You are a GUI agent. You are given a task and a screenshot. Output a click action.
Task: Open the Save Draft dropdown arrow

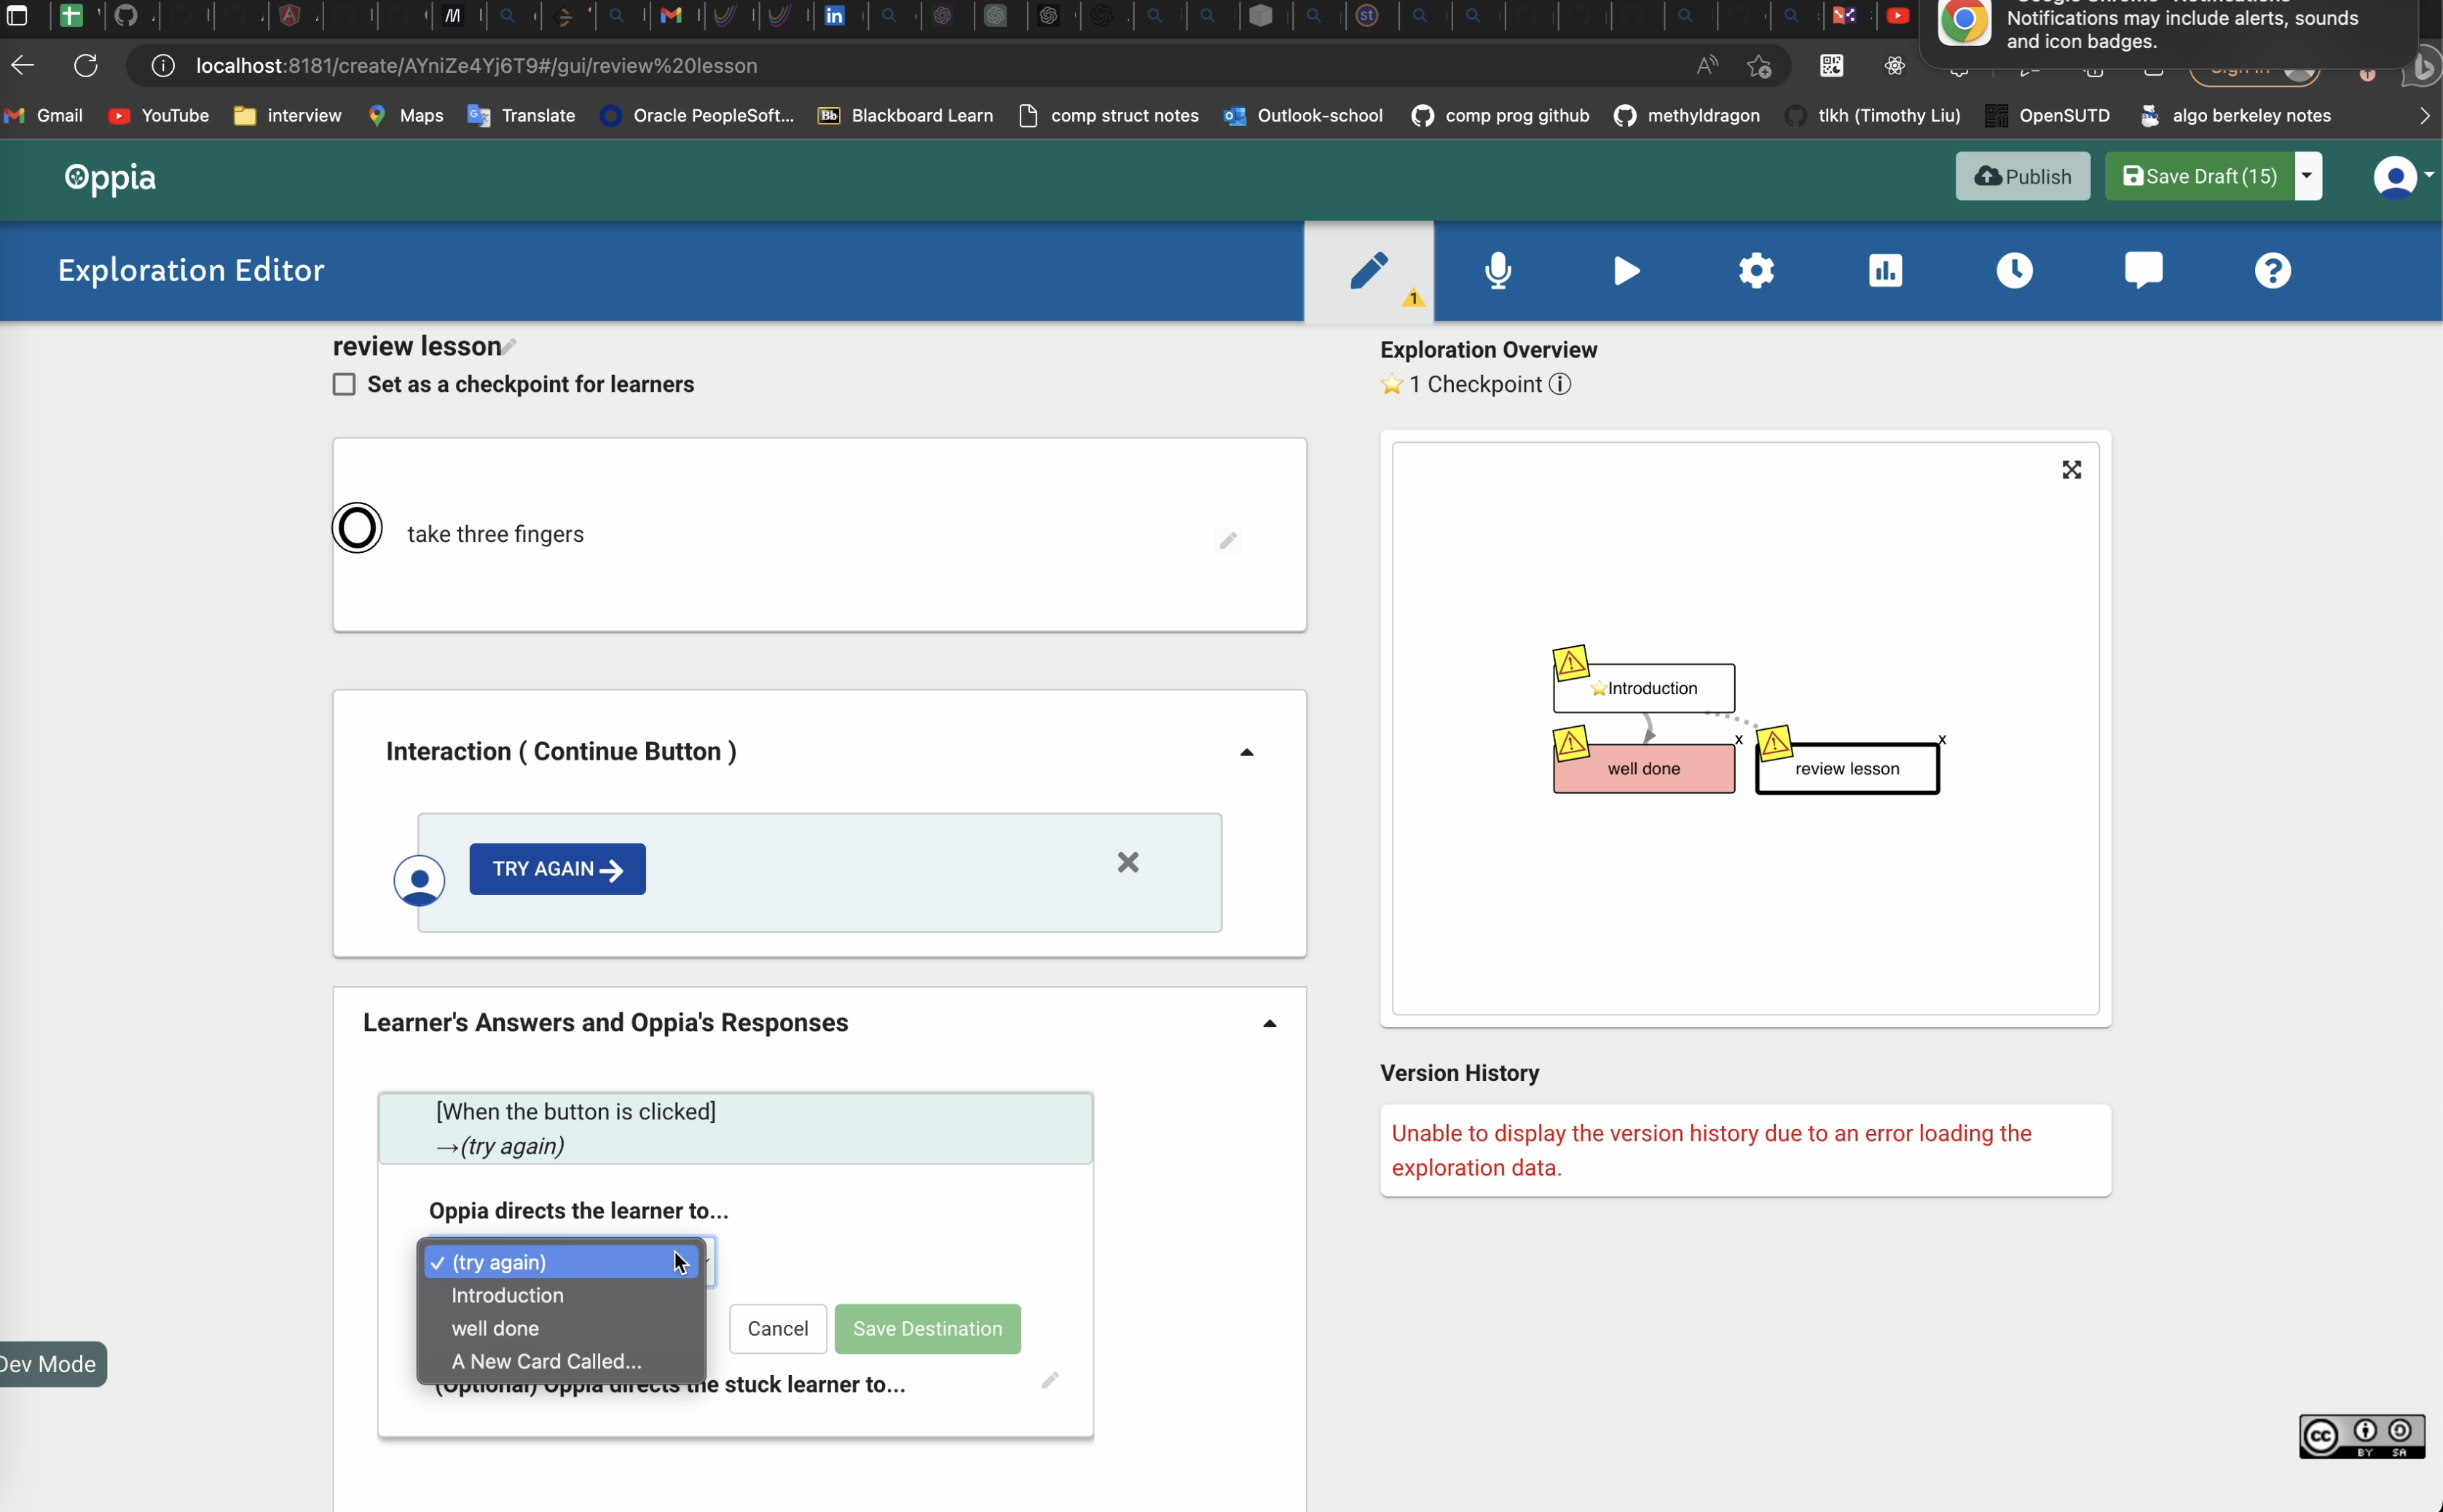[2307, 176]
